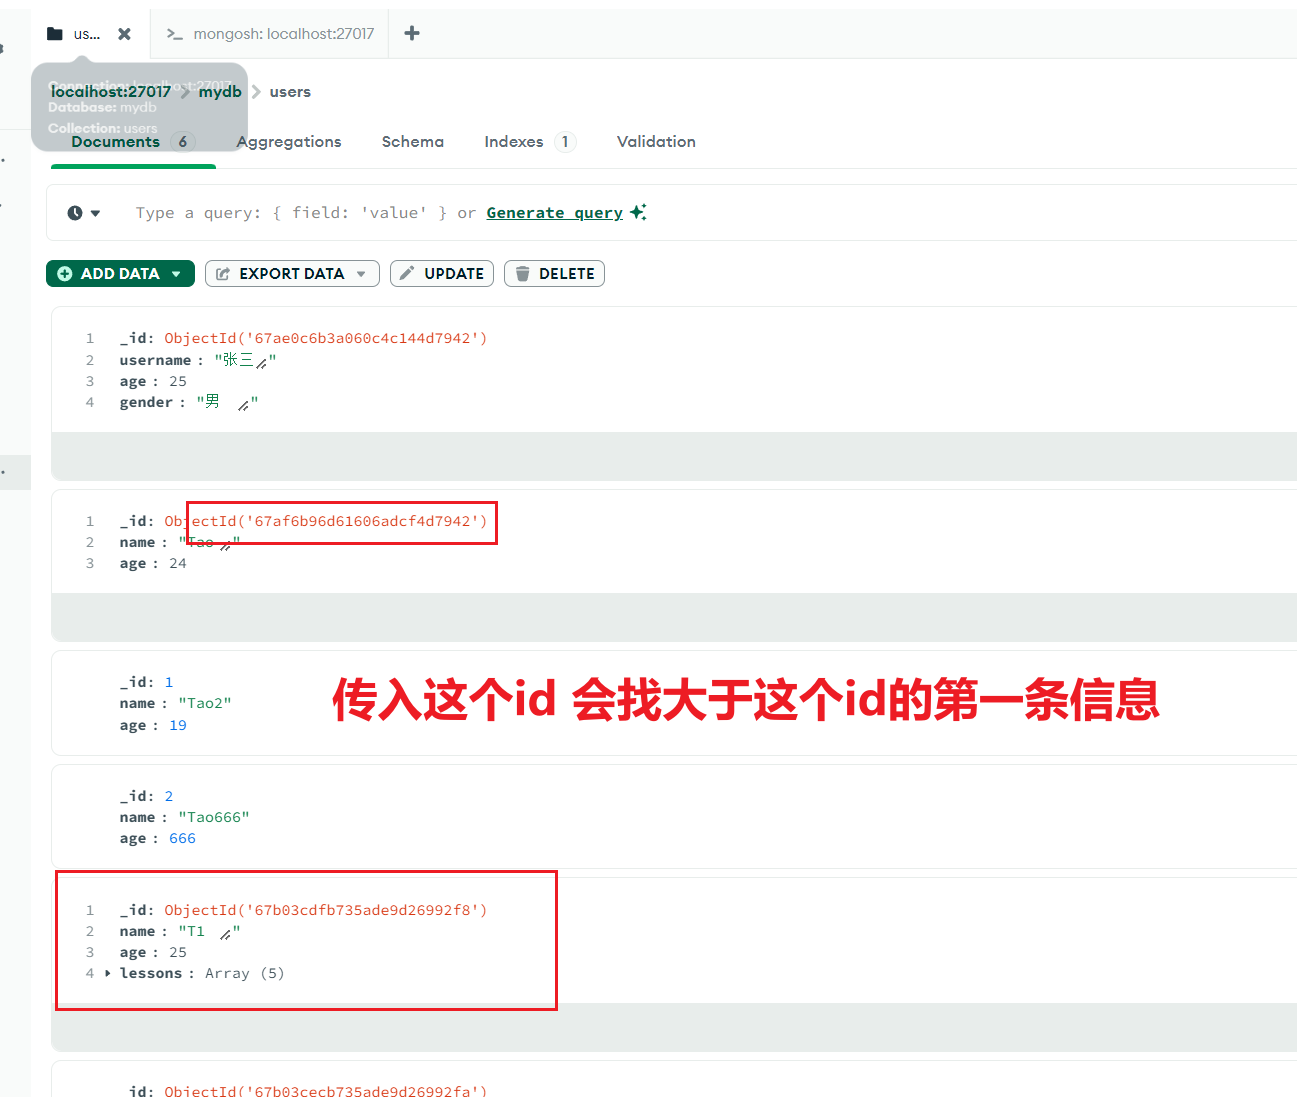
Task: Go to the Validation tab
Action: pos(656,142)
